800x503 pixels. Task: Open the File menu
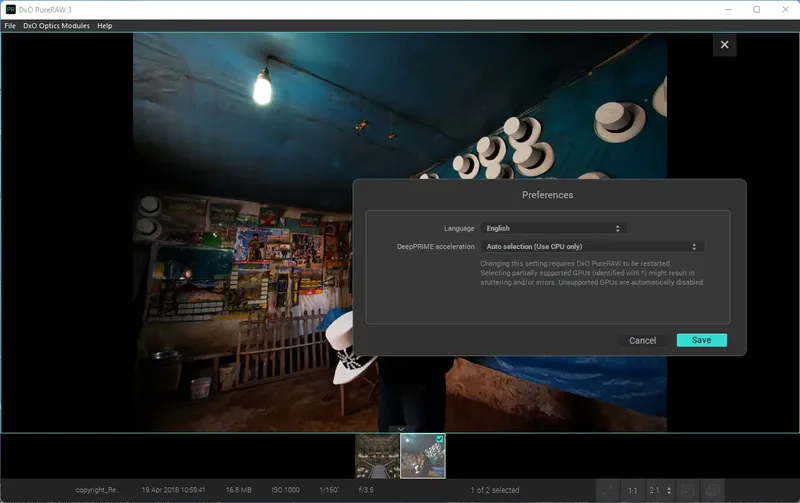click(10, 25)
